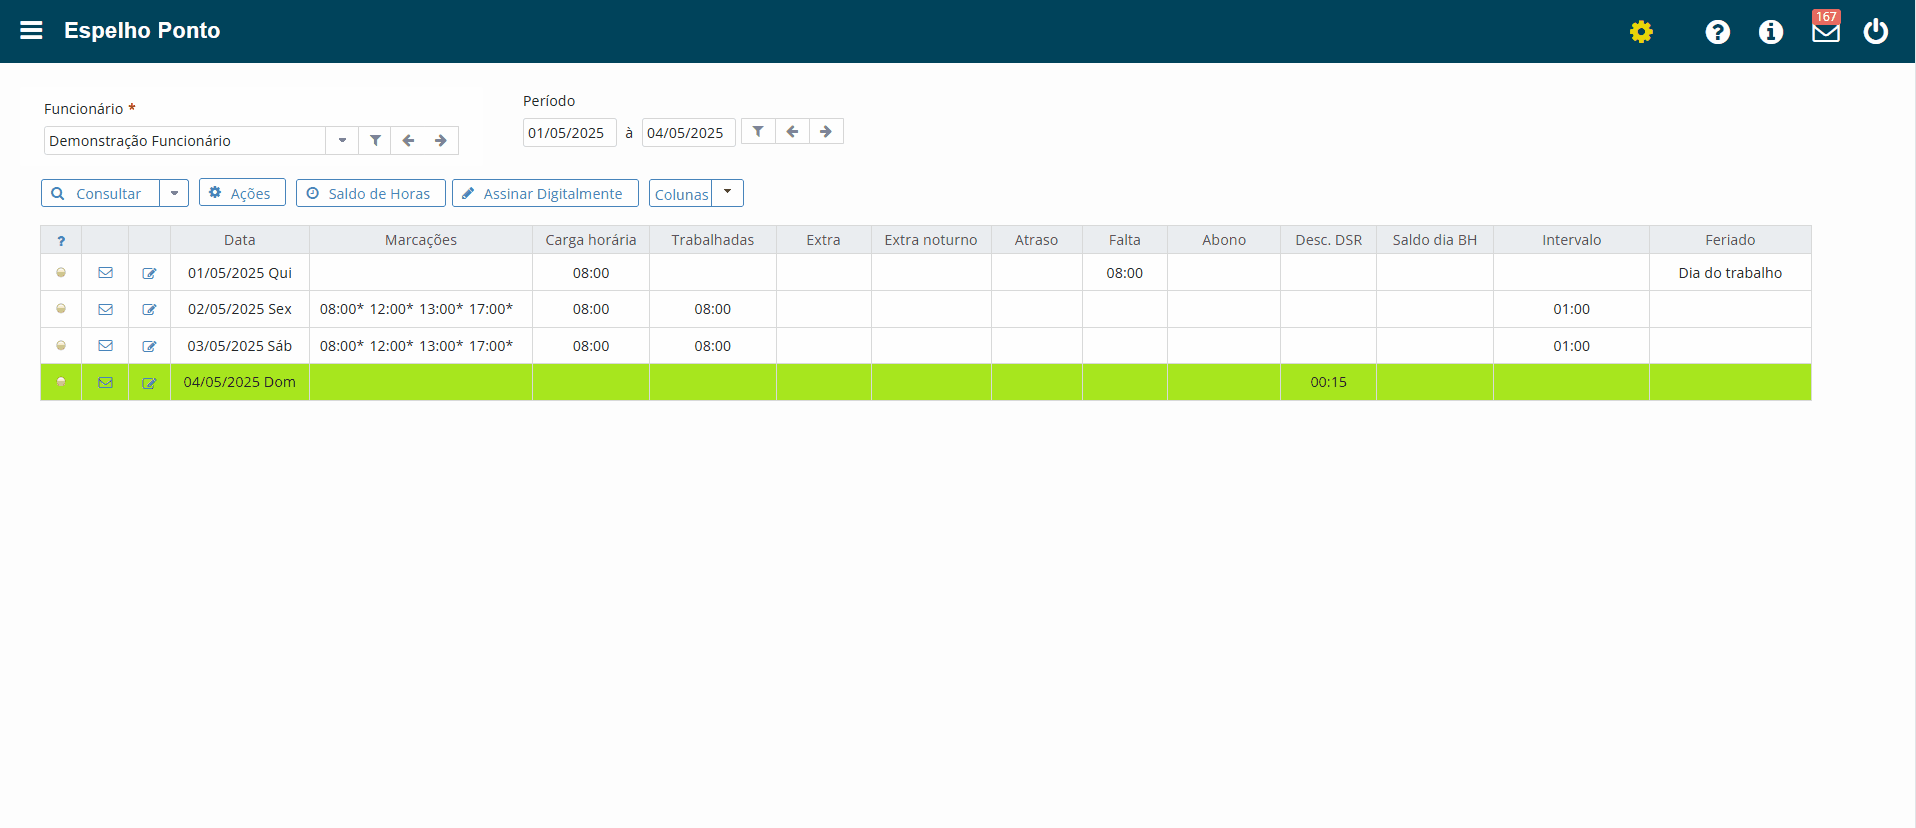This screenshot has height=828, width=1916.
Task: Log out using the power icon
Action: [x=1876, y=32]
